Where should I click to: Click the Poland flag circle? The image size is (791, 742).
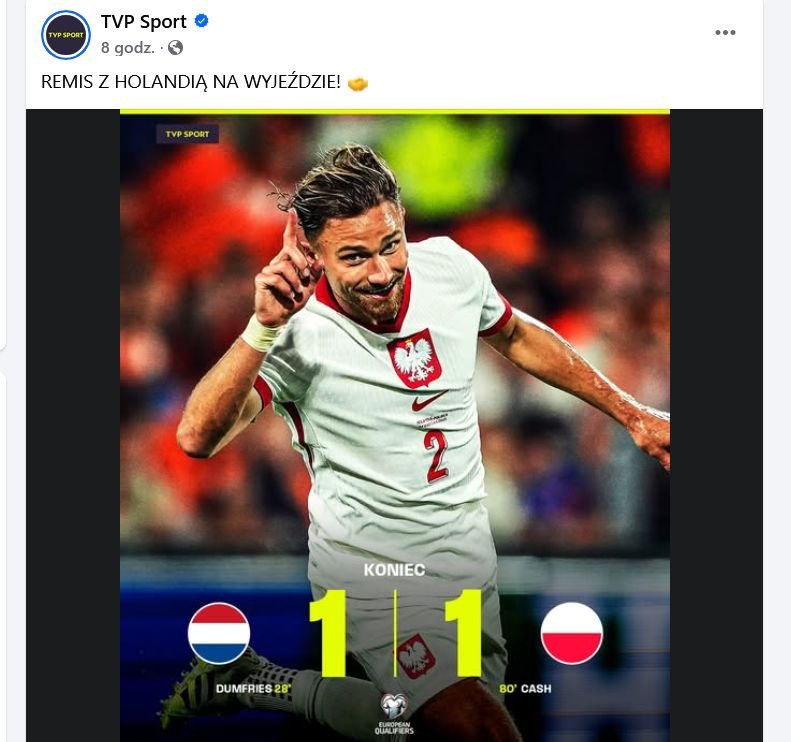(572, 633)
